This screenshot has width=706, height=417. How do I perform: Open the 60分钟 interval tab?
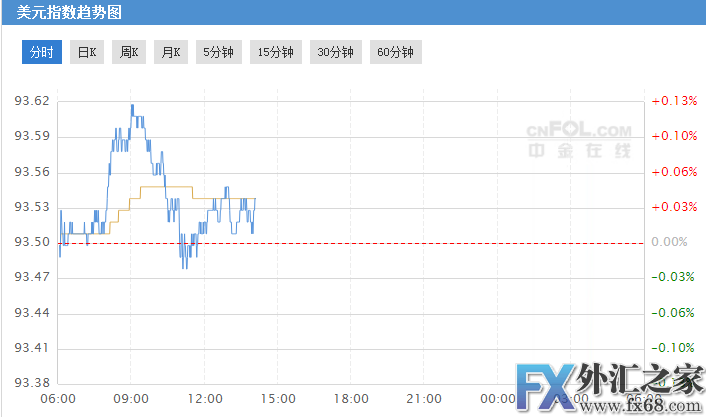(x=395, y=52)
